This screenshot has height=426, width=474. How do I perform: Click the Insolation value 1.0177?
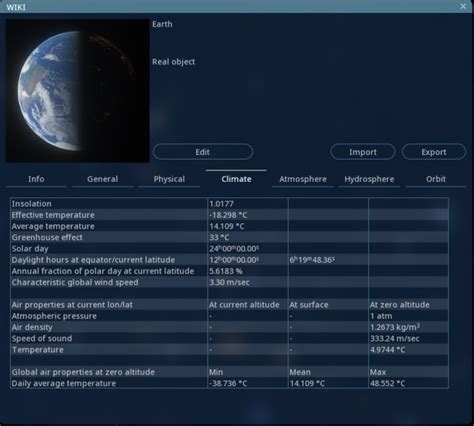221,204
